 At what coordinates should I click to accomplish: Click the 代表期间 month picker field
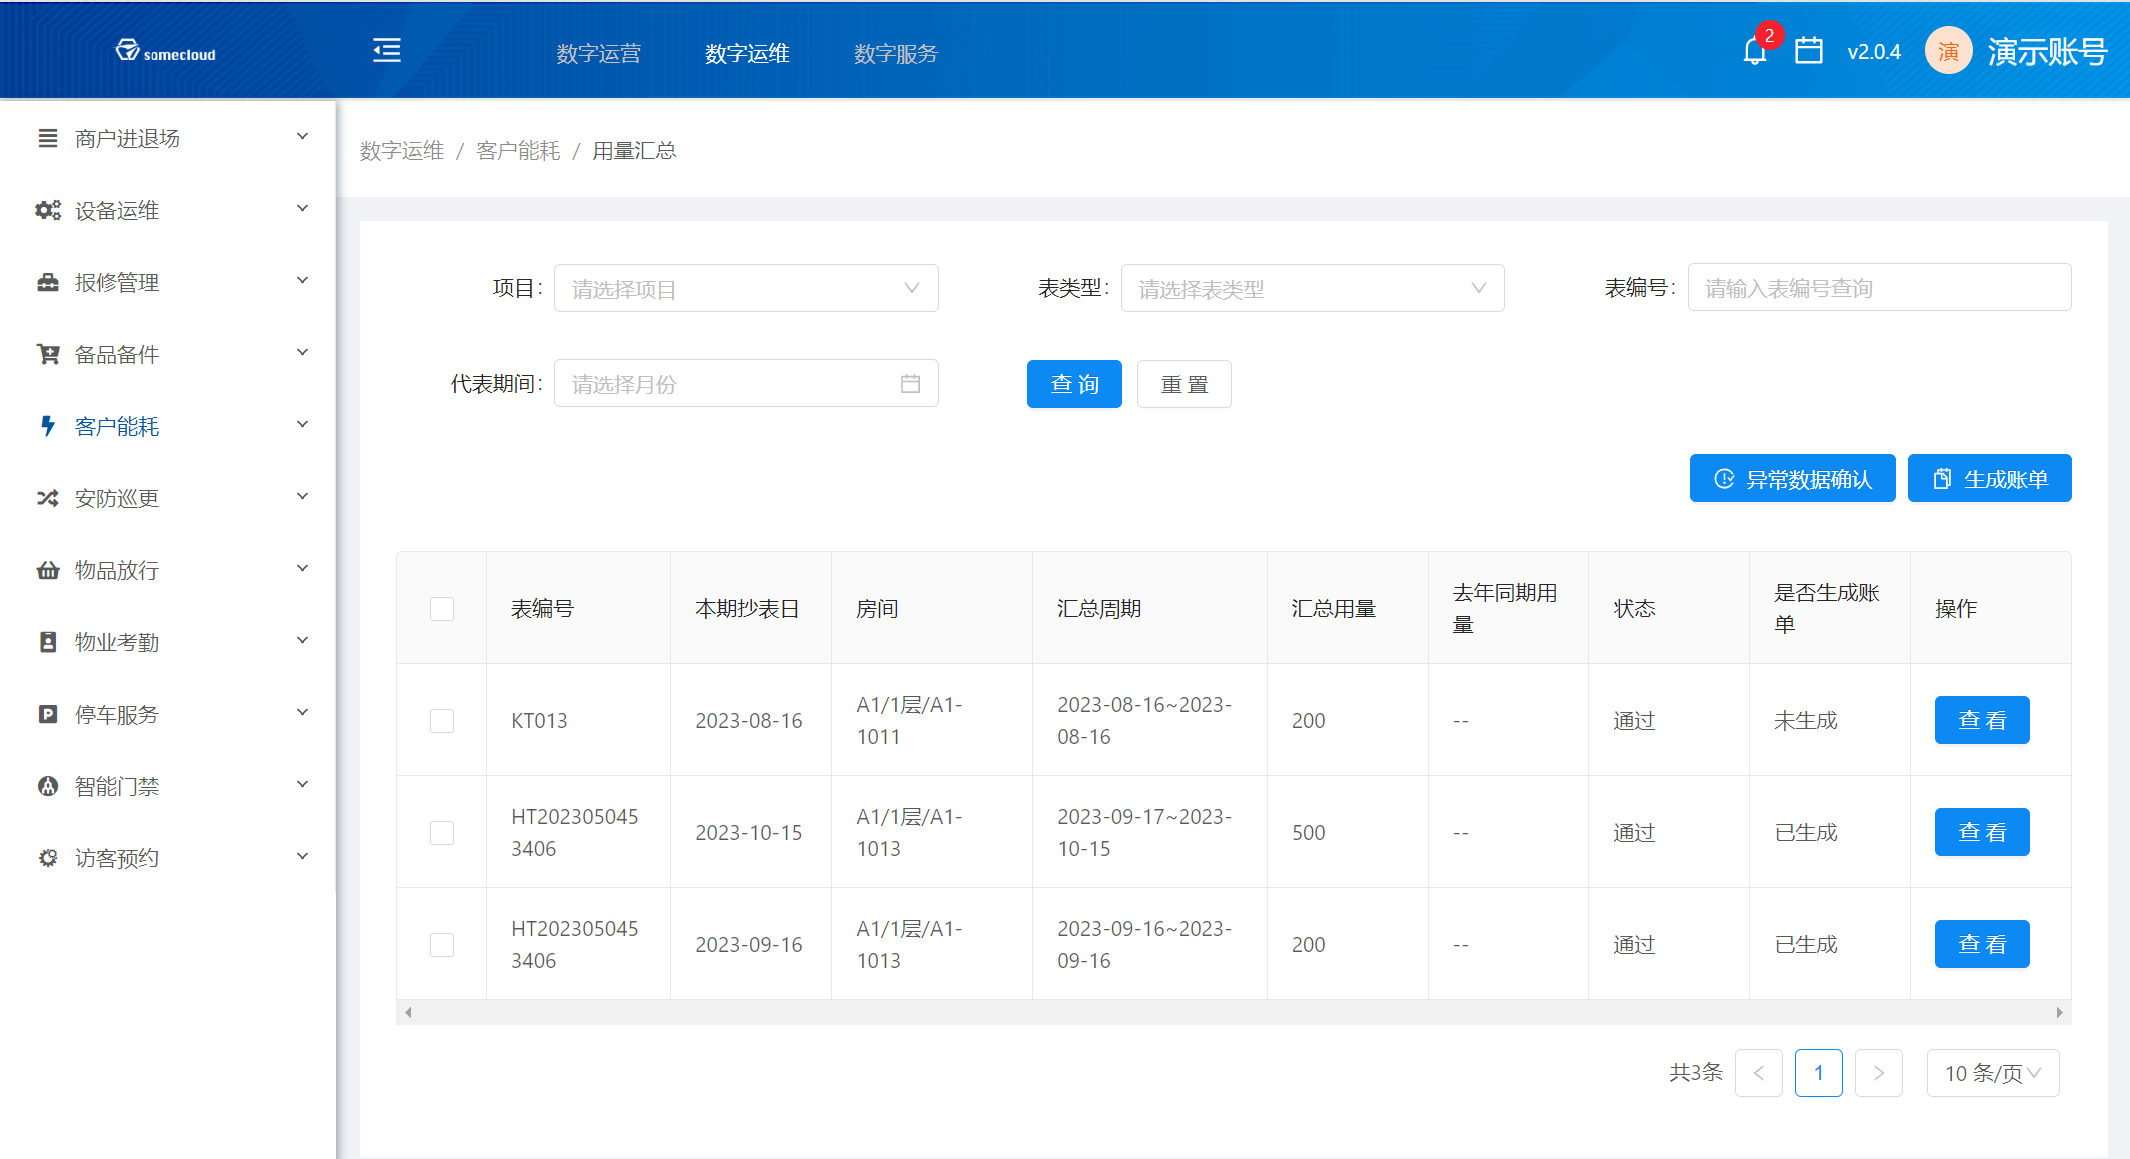[x=746, y=384]
